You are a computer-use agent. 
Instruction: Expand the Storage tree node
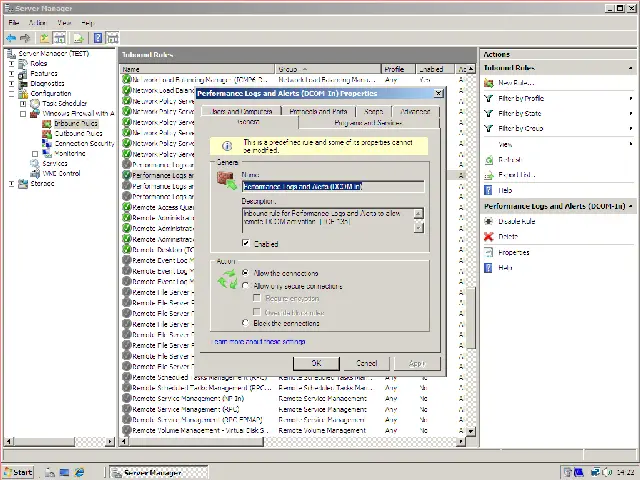click(11, 184)
